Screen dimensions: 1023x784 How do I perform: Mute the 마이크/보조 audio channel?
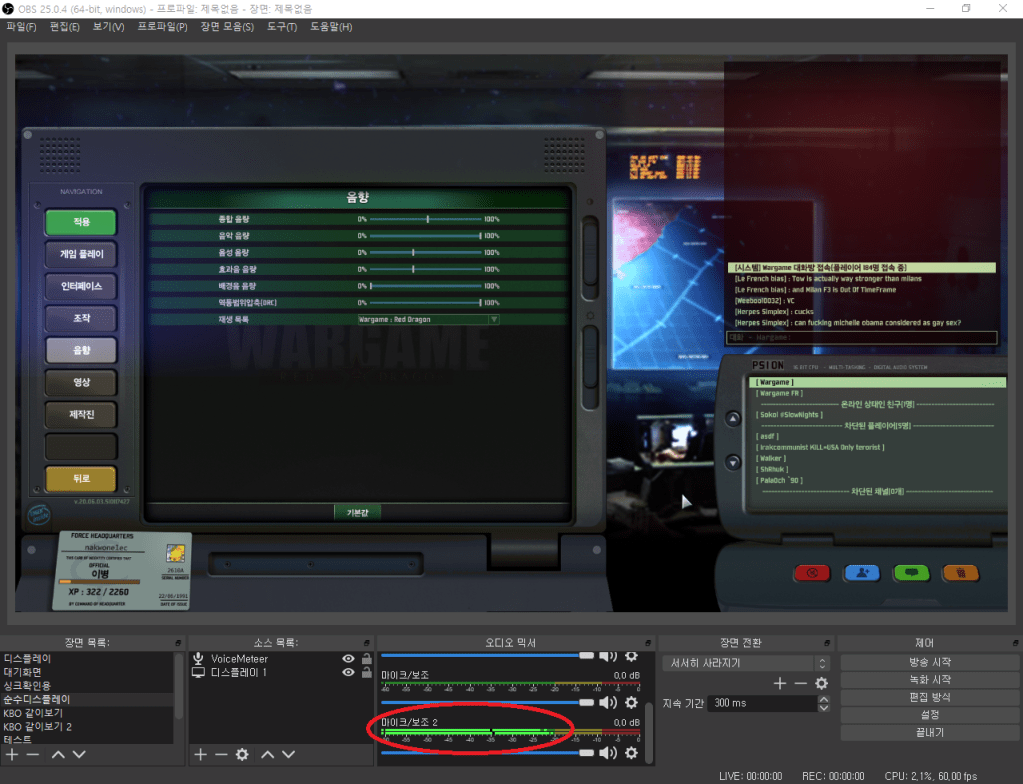coord(607,703)
